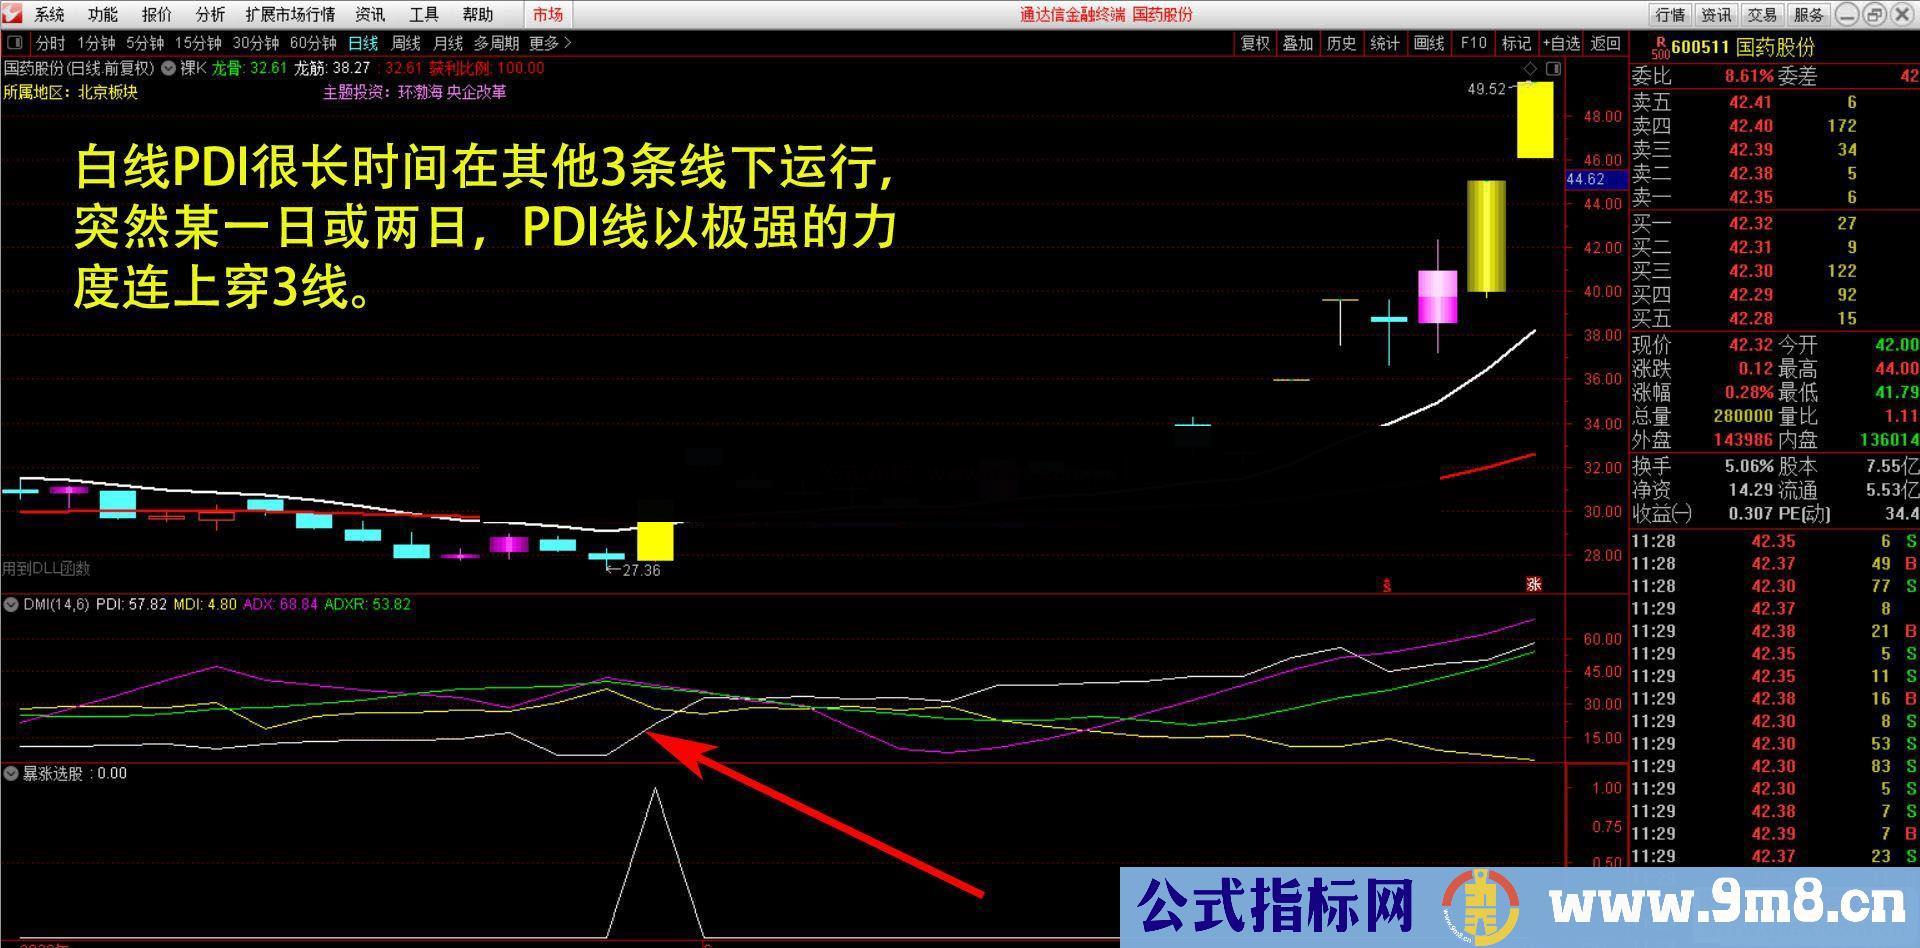Image resolution: width=1920 pixels, height=948 pixels.
Task: Toggle the 叠加 overlay function
Action: coord(1298,43)
